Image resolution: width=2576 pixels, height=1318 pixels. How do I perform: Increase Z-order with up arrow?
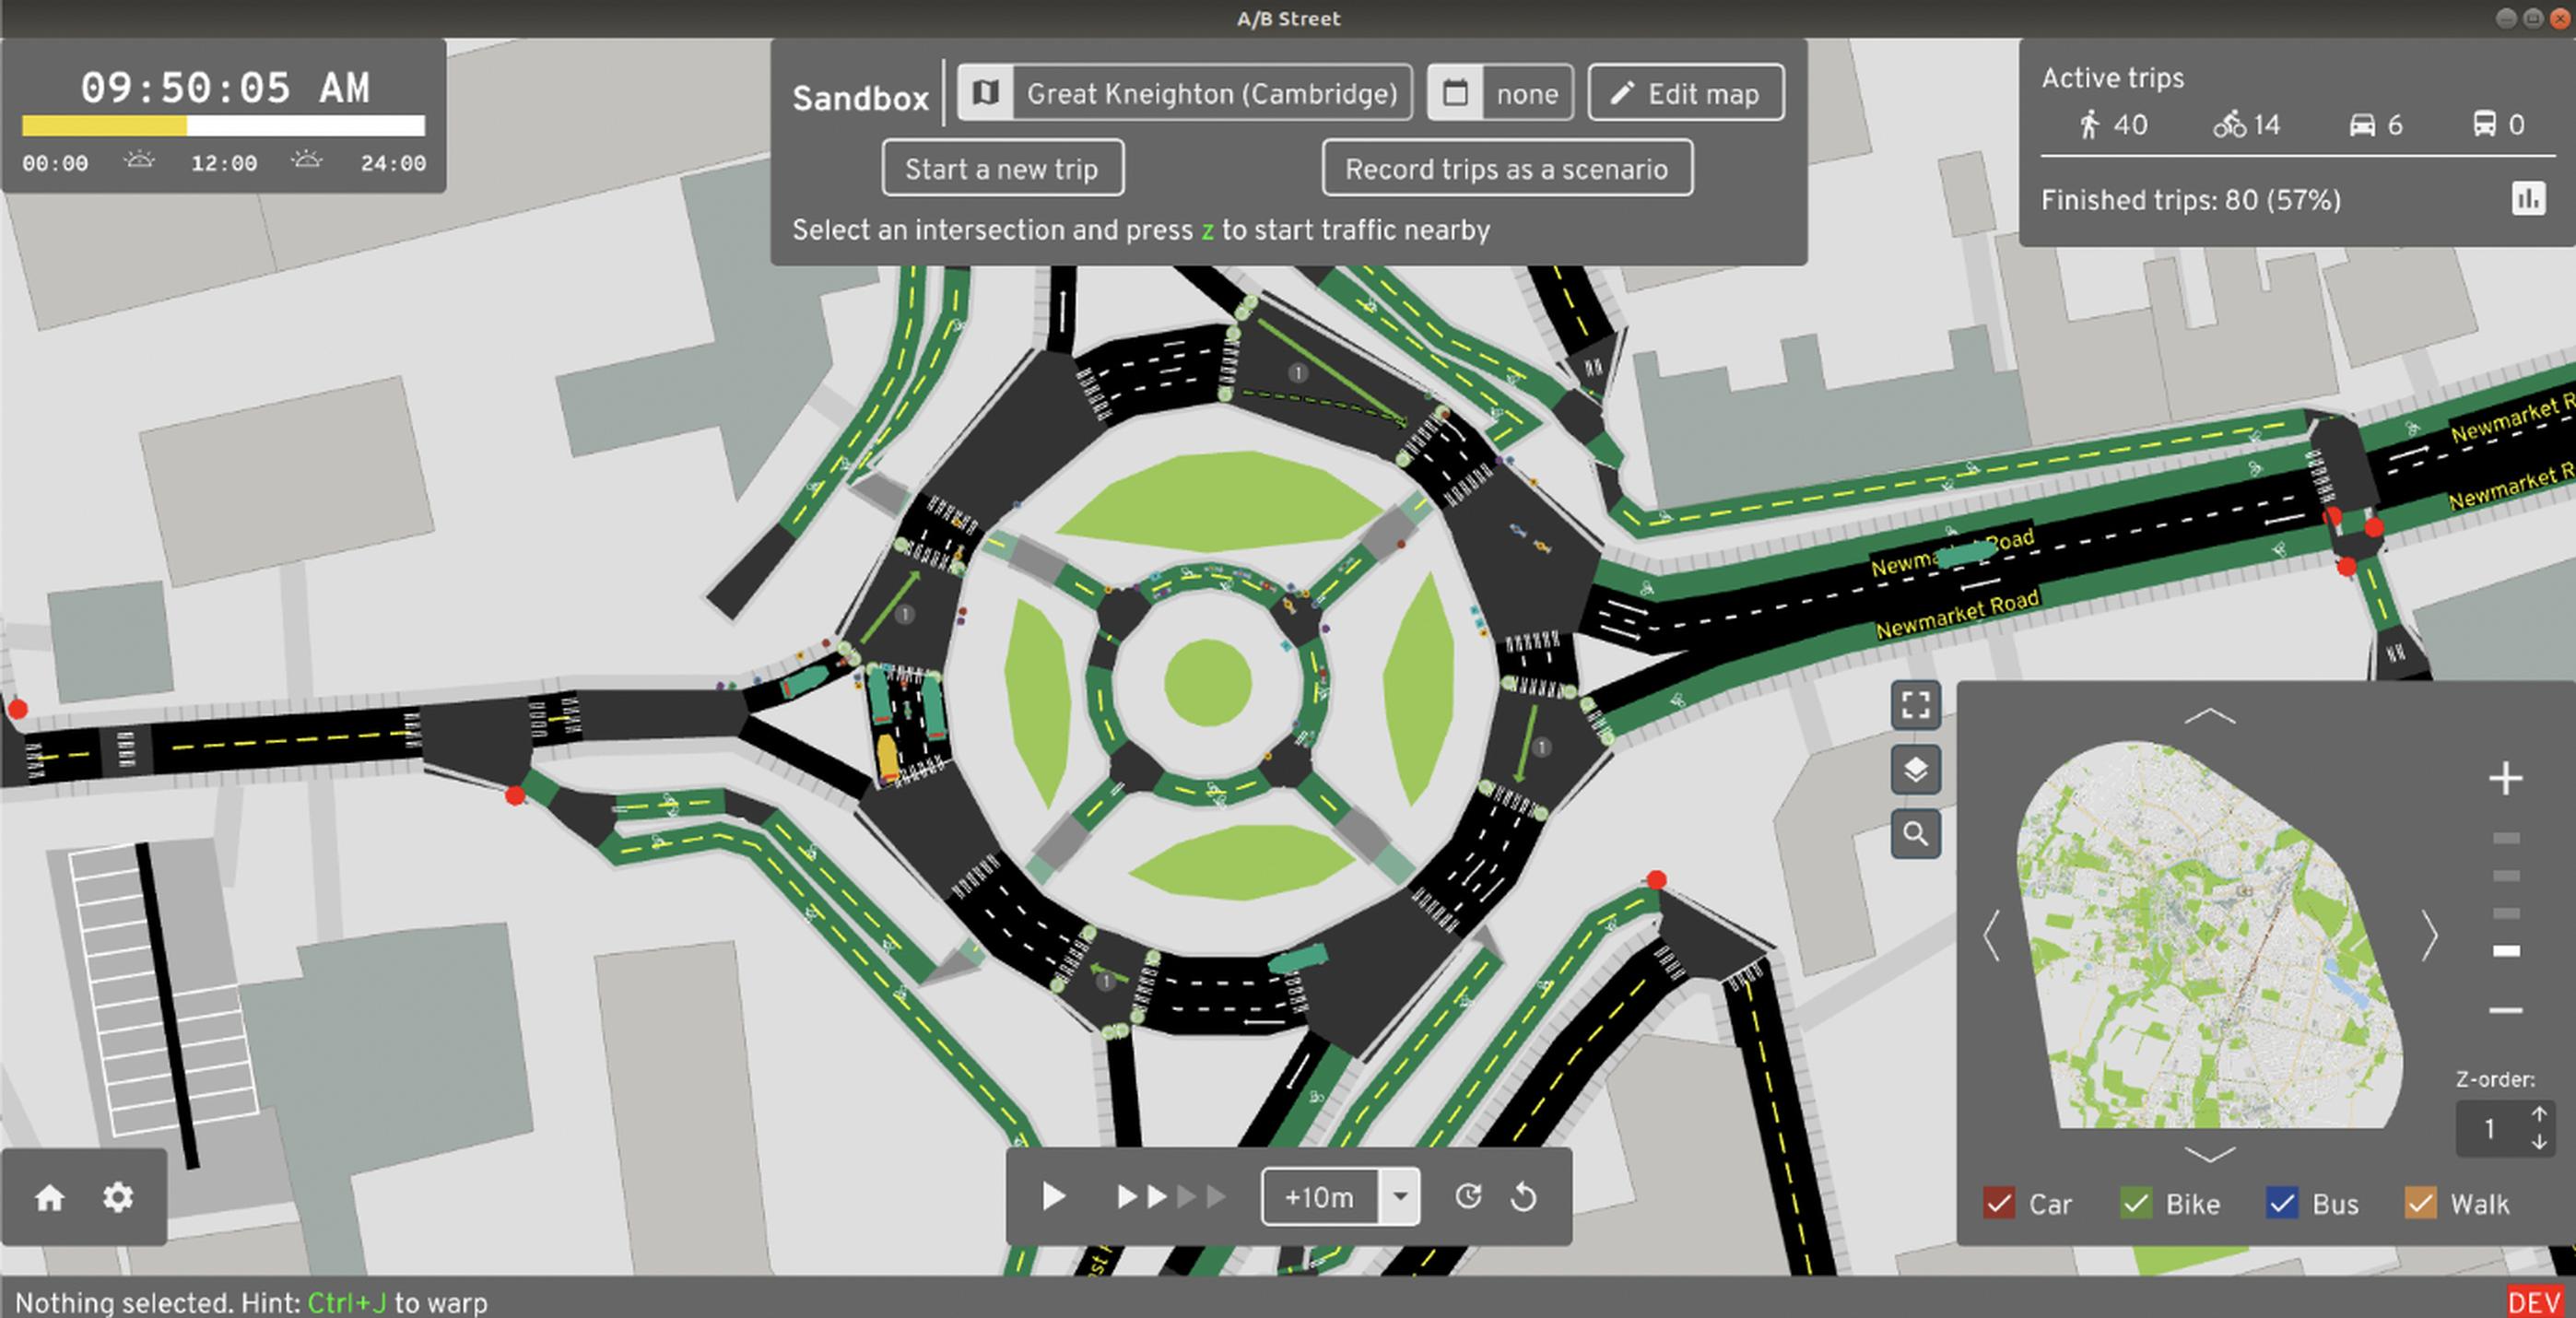2539,1114
